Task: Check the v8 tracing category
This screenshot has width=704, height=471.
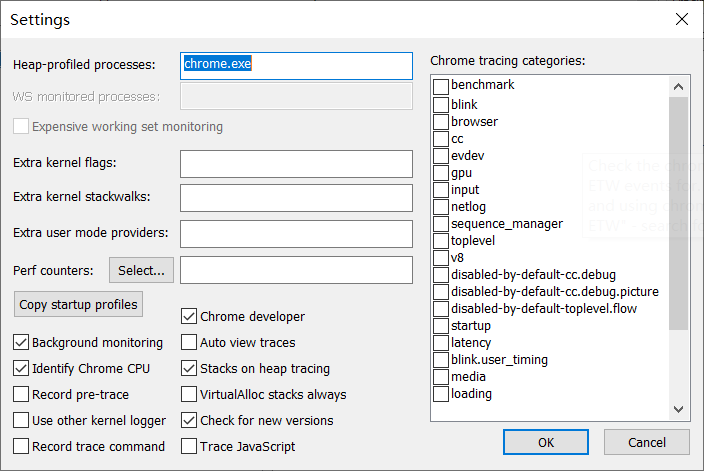Action: coord(441,258)
